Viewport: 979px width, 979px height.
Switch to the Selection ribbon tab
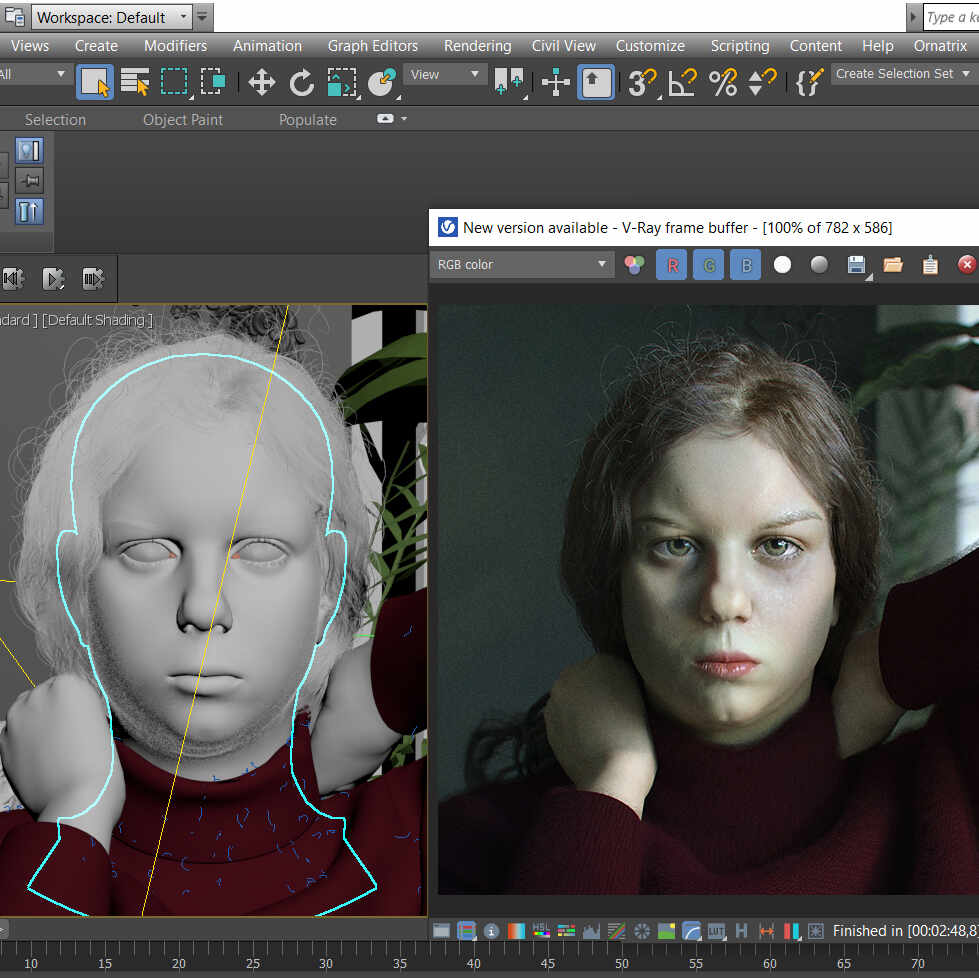[x=55, y=120]
